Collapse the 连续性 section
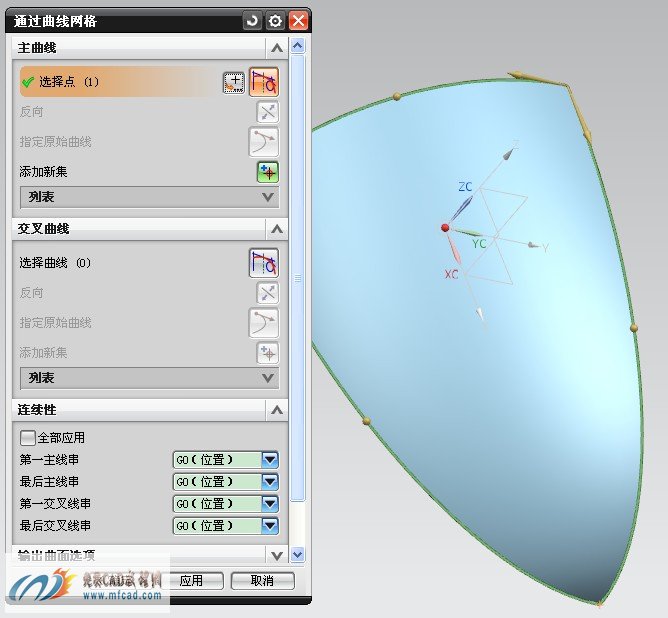This screenshot has width=668, height=618. [277, 410]
